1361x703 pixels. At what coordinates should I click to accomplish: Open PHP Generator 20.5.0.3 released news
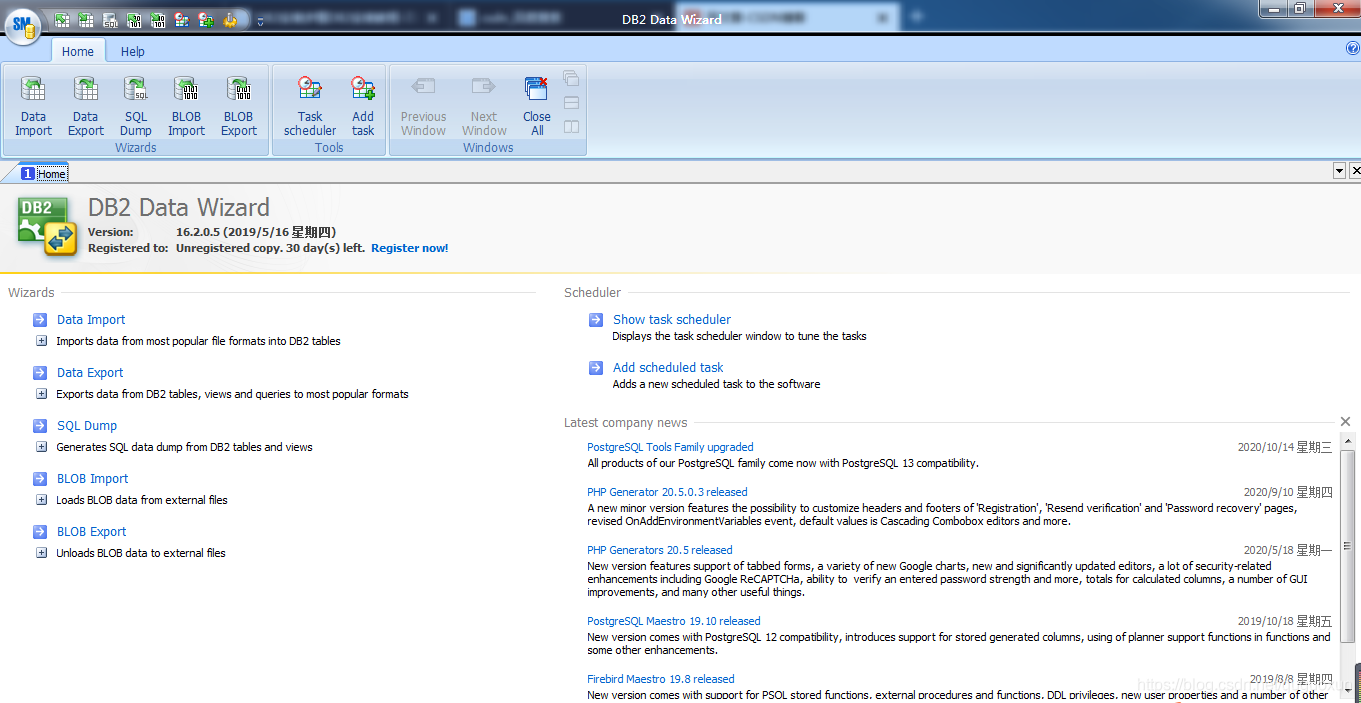pyautogui.click(x=667, y=492)
